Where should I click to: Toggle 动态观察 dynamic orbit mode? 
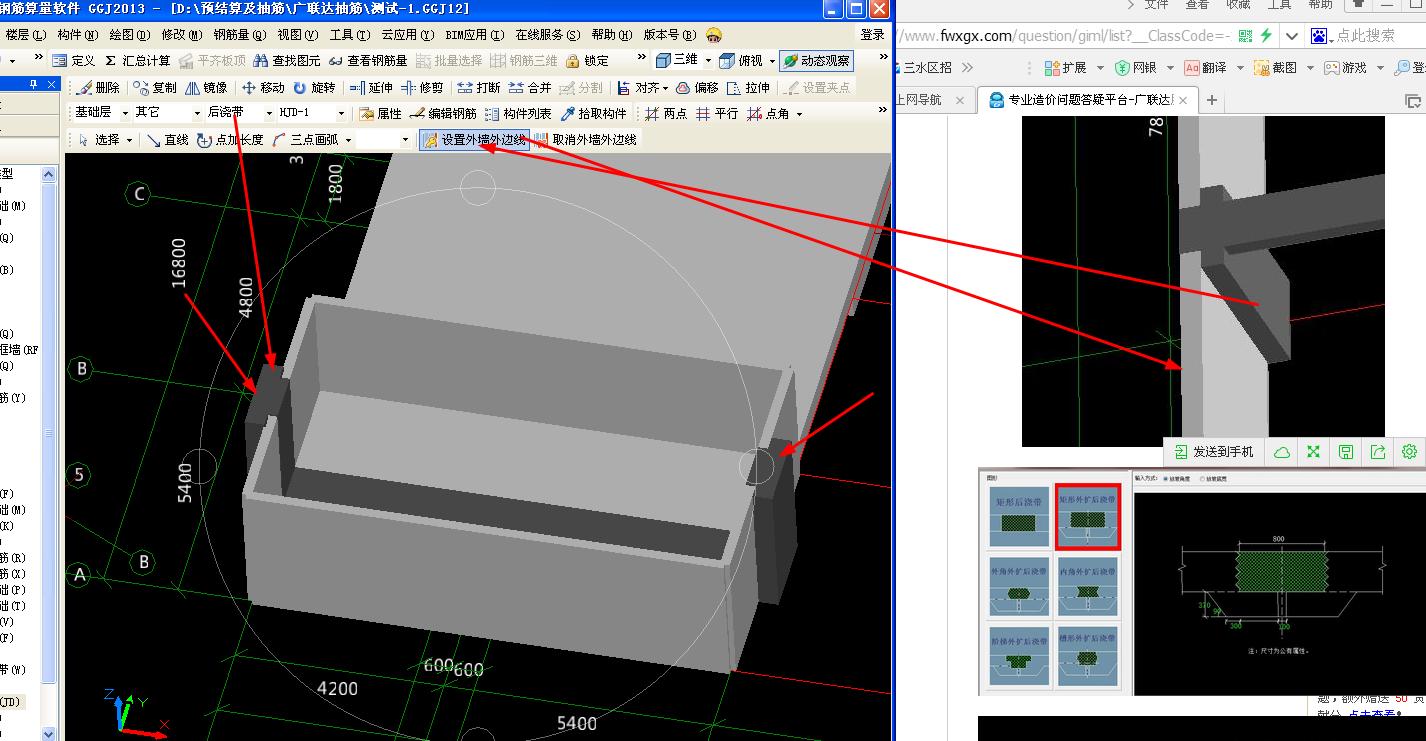click(816, 61)
